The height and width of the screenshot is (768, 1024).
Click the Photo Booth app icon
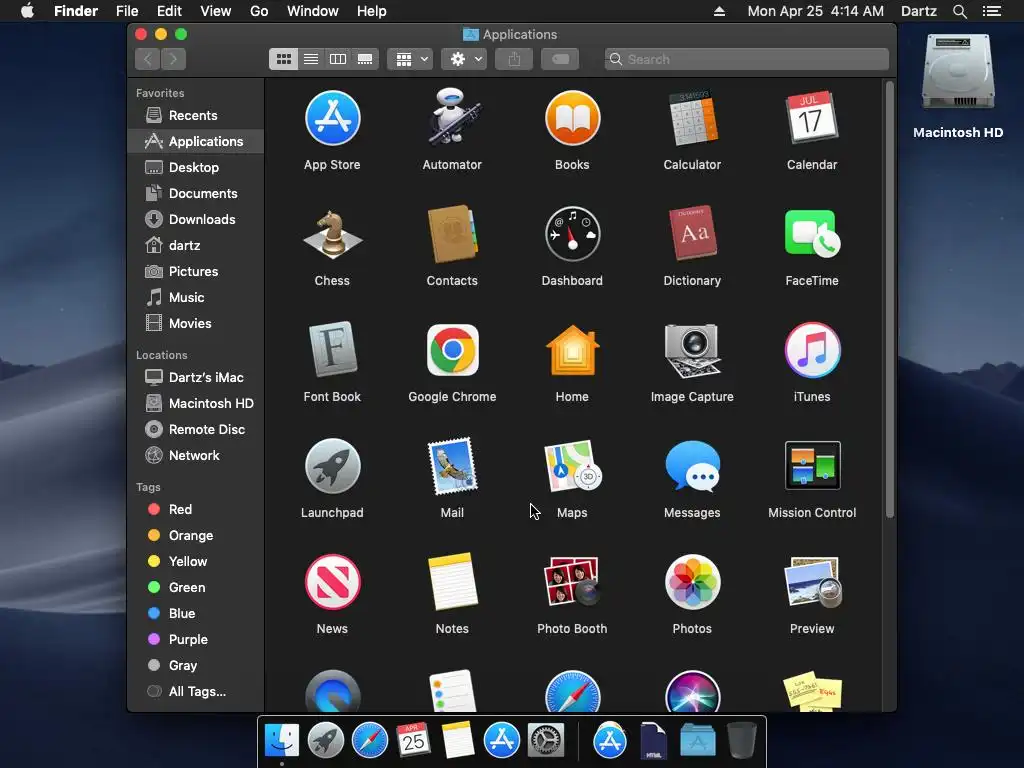coord(572,582)
